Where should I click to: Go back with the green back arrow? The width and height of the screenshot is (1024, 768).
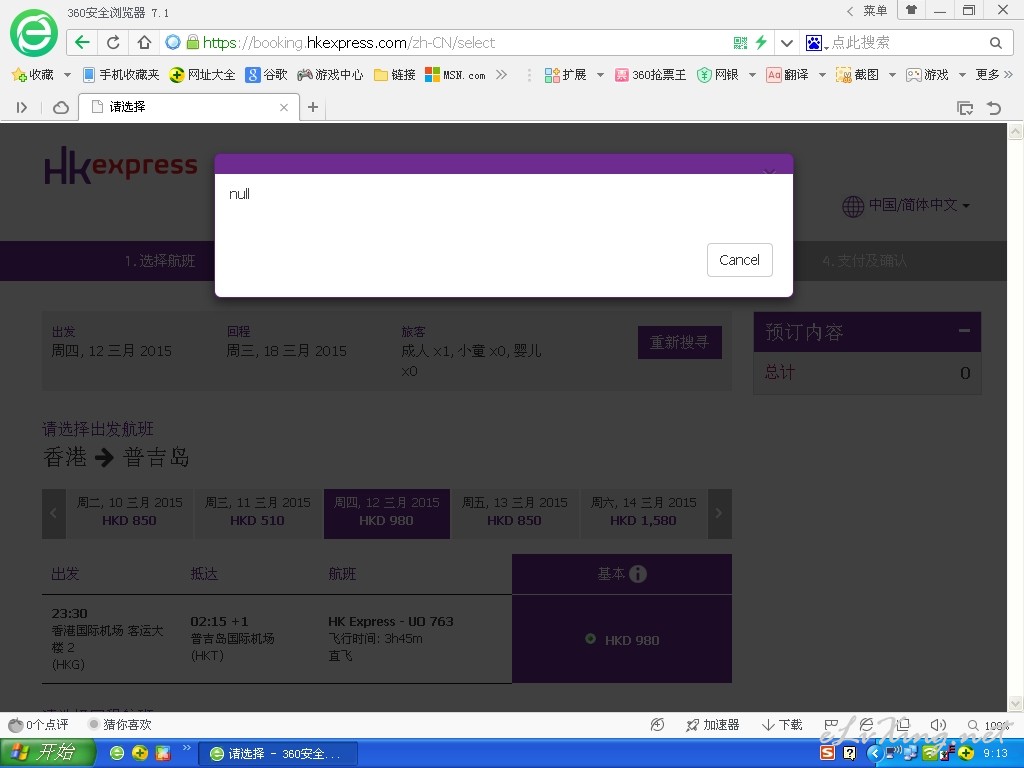click(x=82, y=42)
